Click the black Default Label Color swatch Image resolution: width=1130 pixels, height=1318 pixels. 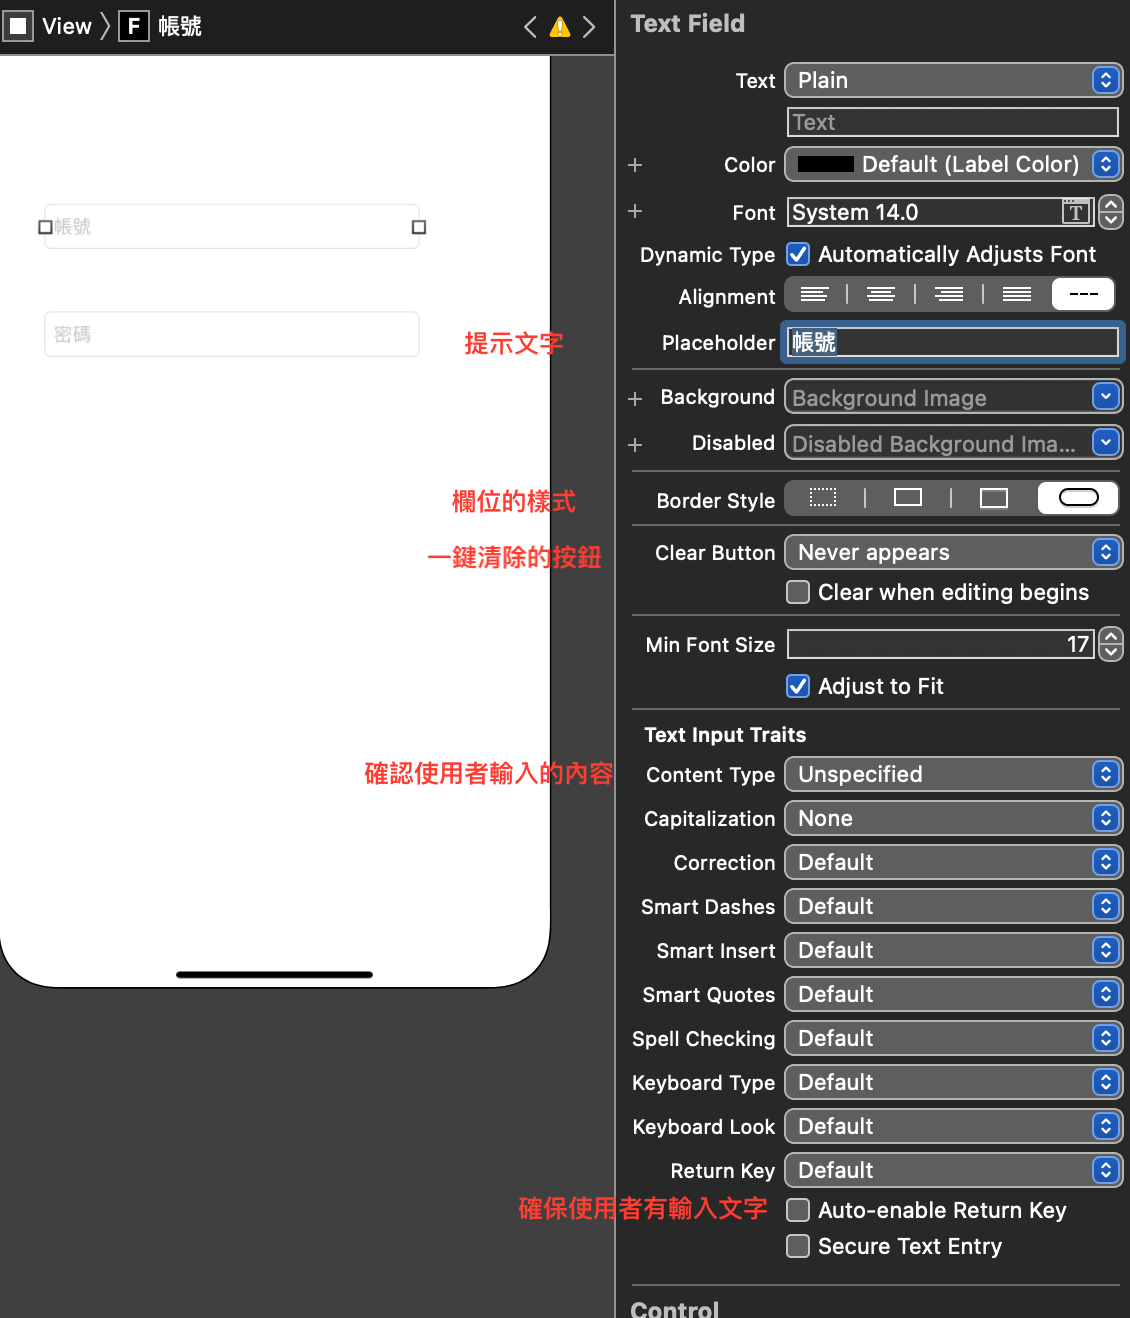click(826, 164)
